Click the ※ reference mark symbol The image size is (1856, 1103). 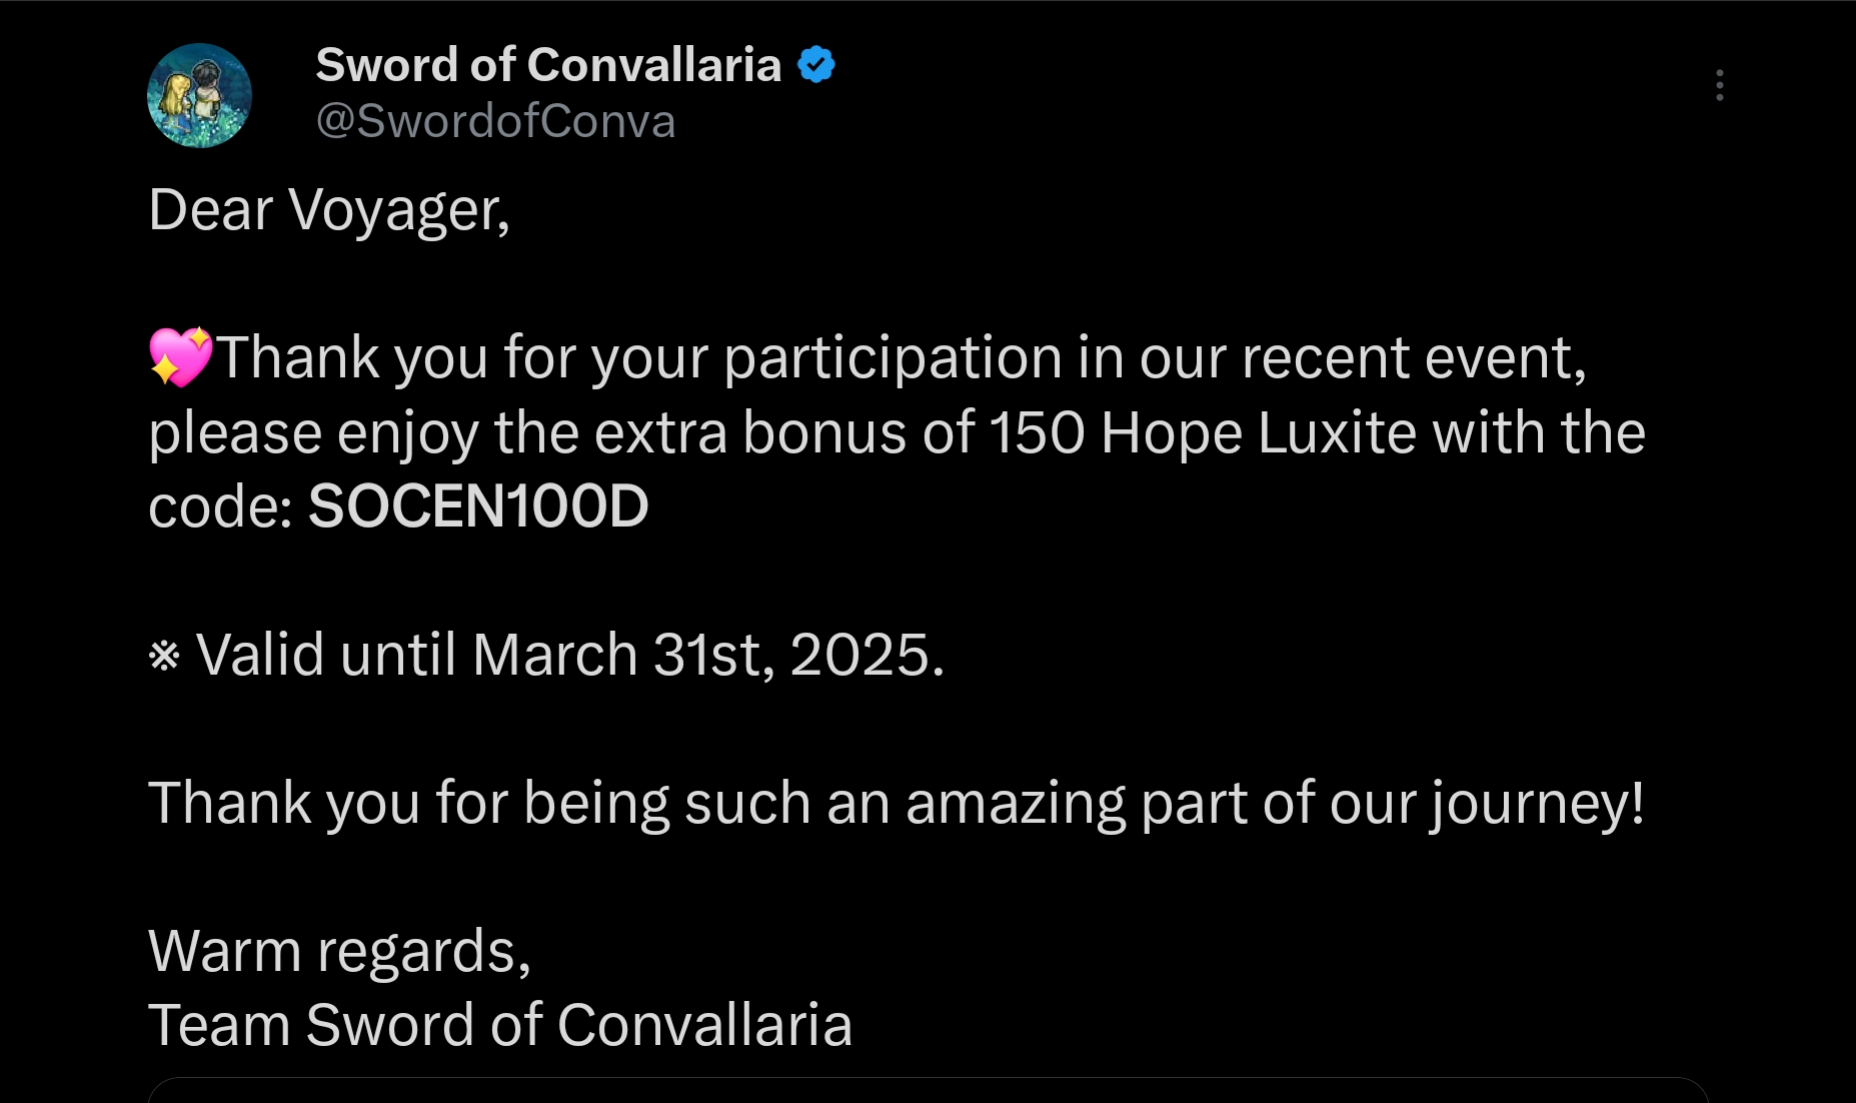(164, 656)
